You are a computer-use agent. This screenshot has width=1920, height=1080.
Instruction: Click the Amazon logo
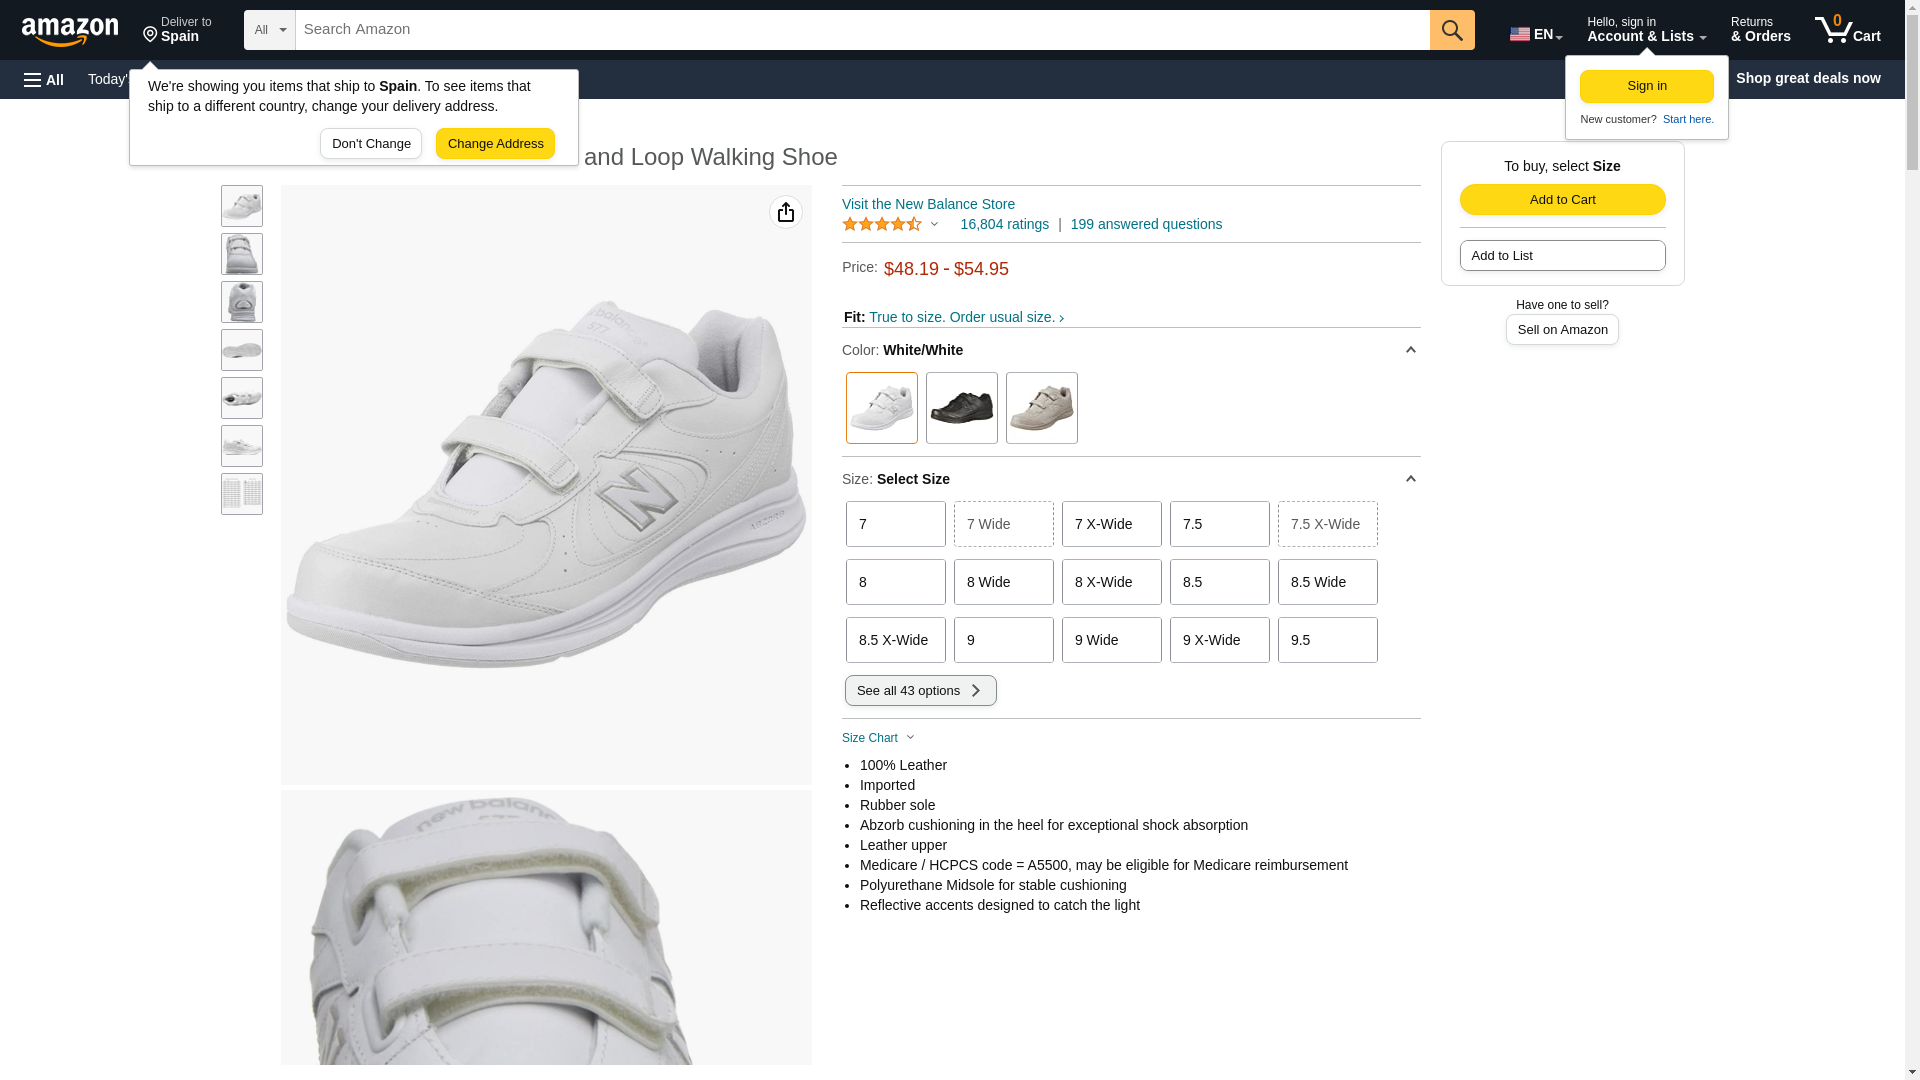[x=70, y=31]
